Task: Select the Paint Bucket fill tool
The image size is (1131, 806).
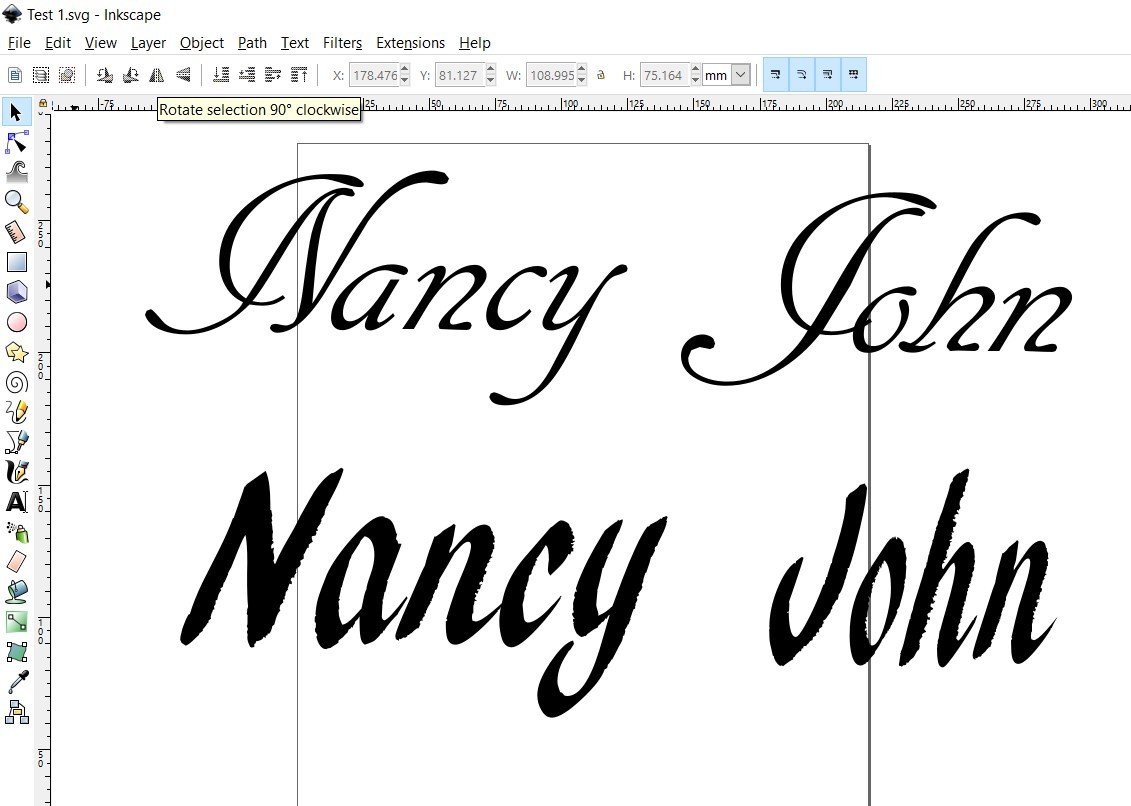Action: pos(17,592)
